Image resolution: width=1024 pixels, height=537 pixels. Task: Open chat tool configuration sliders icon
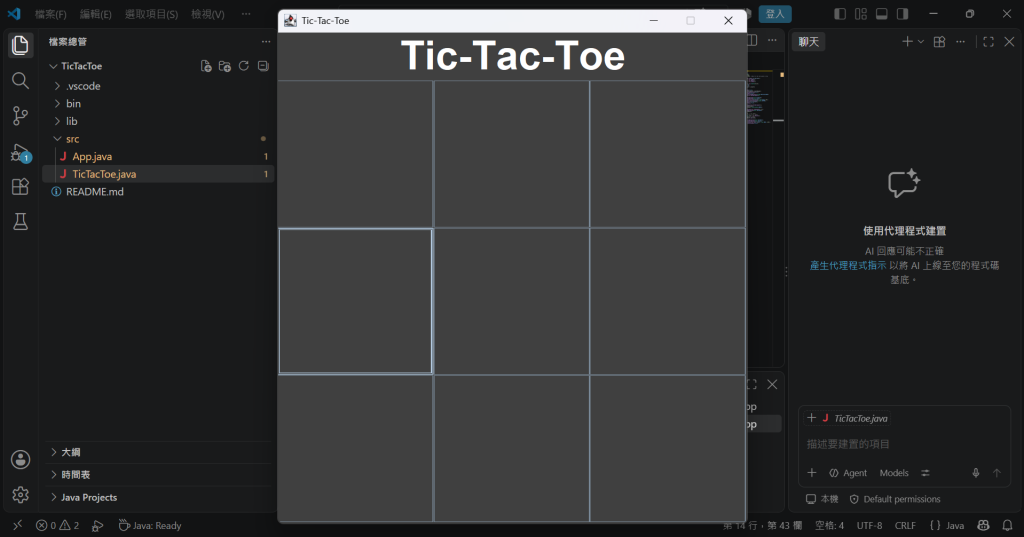925,473
